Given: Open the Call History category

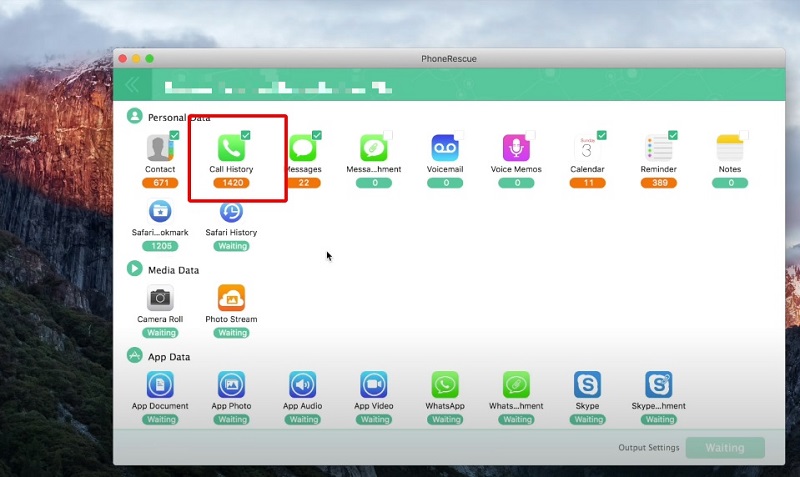Looking at the screenshot, I should pos(231,149).
